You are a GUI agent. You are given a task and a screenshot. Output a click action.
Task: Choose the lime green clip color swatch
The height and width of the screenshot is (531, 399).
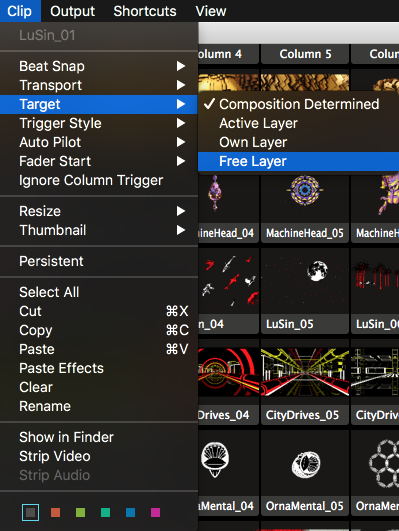(x=81, y=512)
